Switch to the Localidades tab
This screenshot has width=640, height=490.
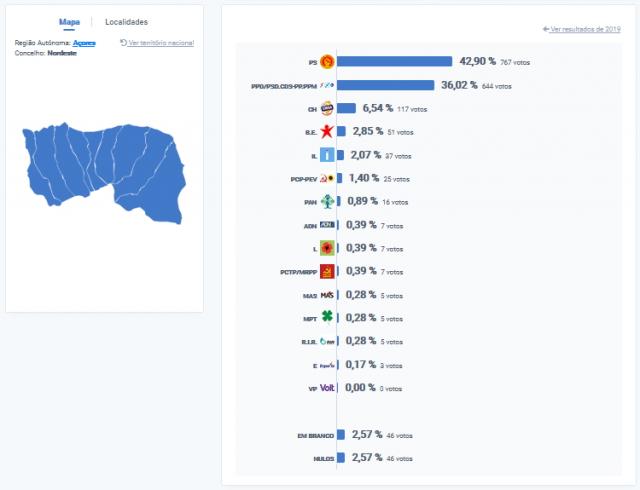coord(127,21)
